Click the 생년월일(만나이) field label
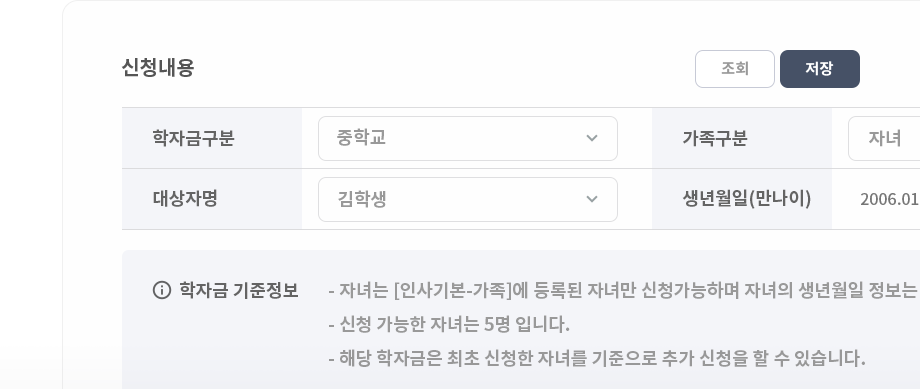The image size is (920, 389). click(x=746, y=199)
